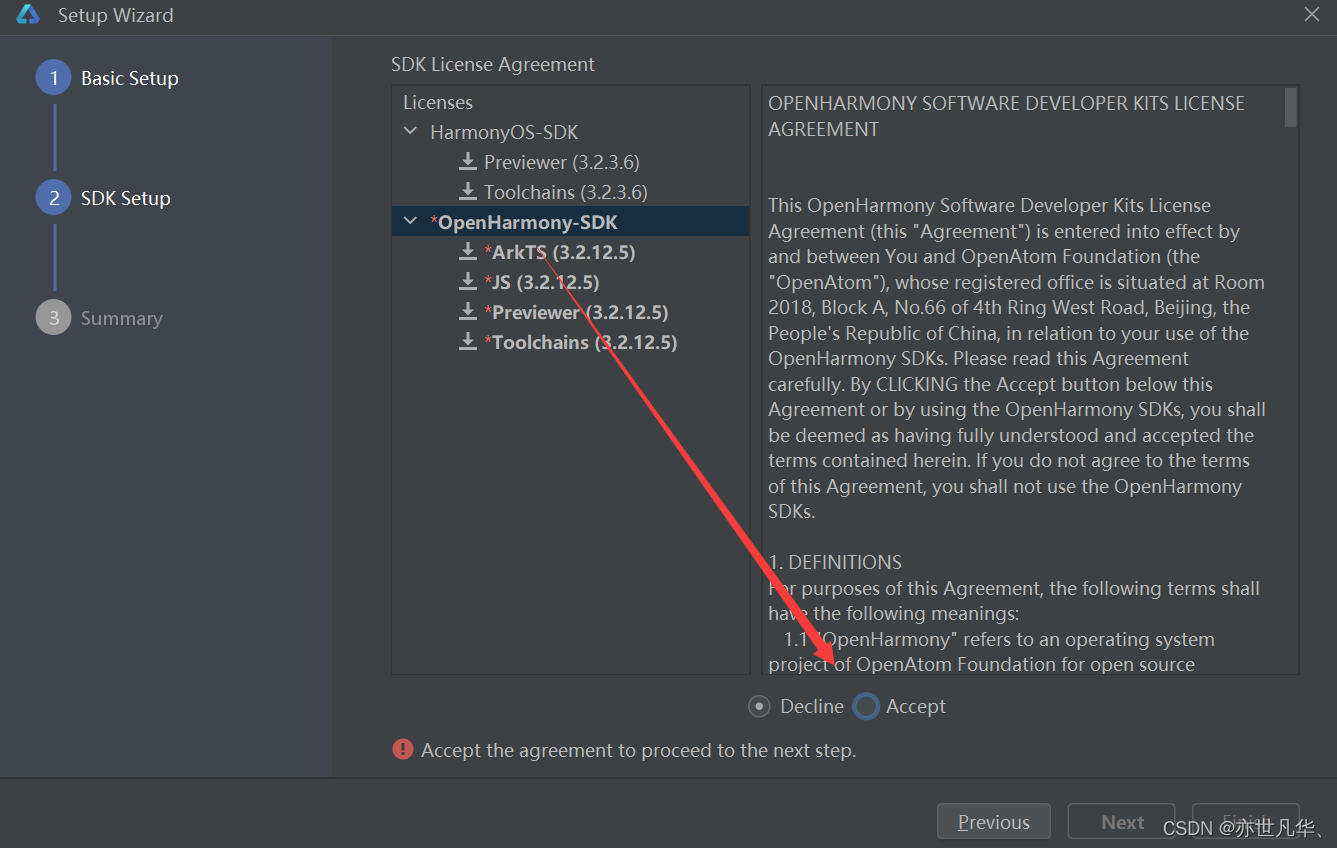Click the red error icon beside agreement warning
This screenshot has height=848, width=1337.
403,749
